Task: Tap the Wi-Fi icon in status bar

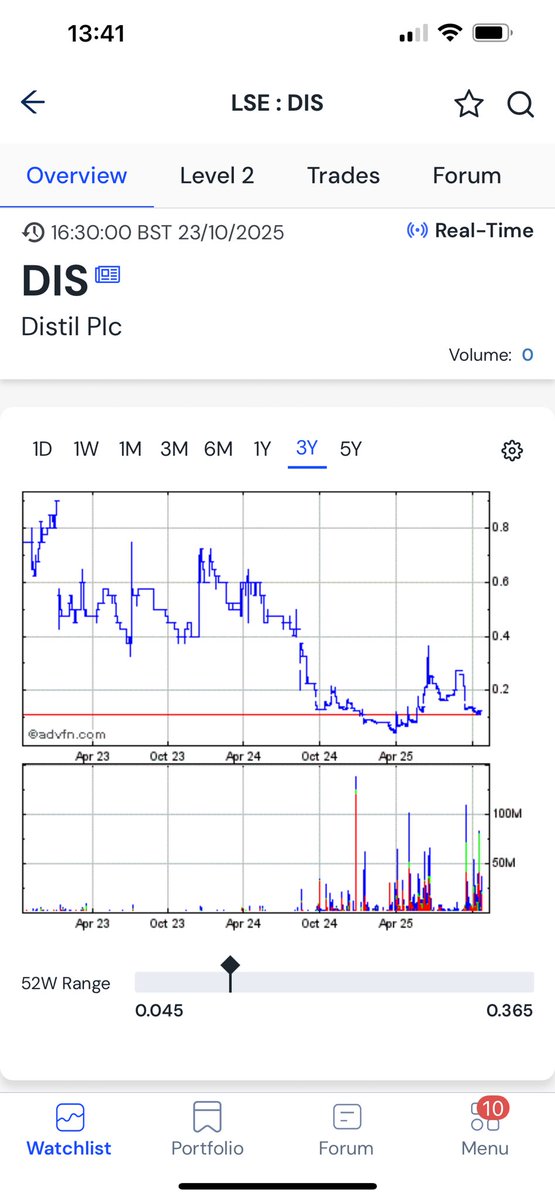Action: pos(450,33)
